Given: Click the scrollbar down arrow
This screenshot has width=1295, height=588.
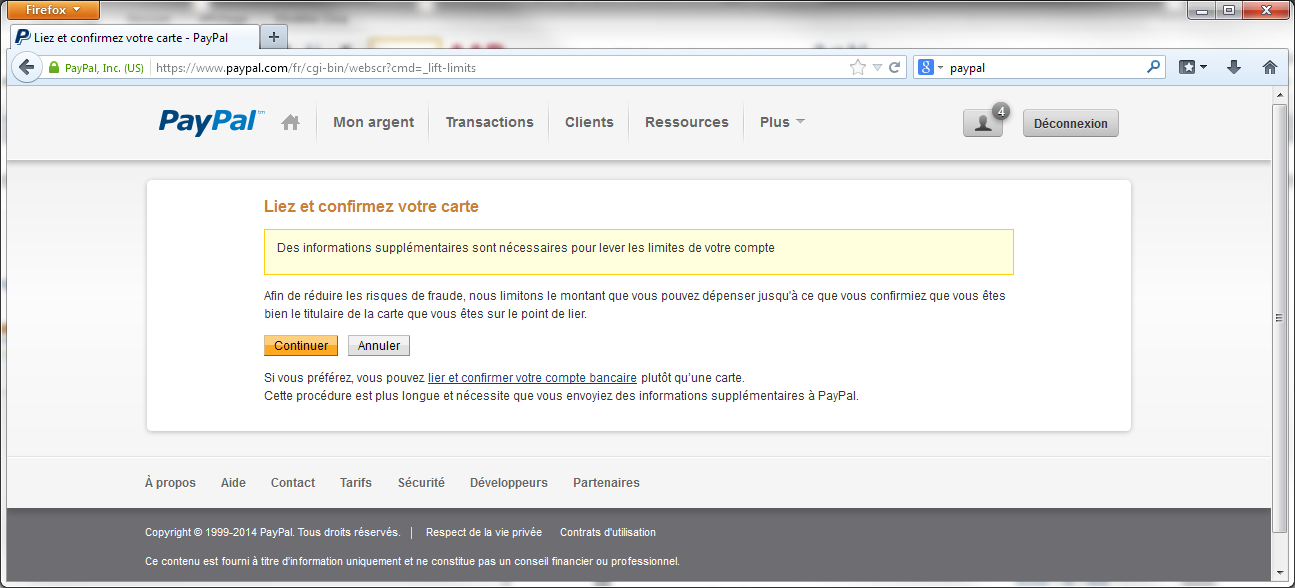Looking at the screenshot, I should (x=1279, y=572).
